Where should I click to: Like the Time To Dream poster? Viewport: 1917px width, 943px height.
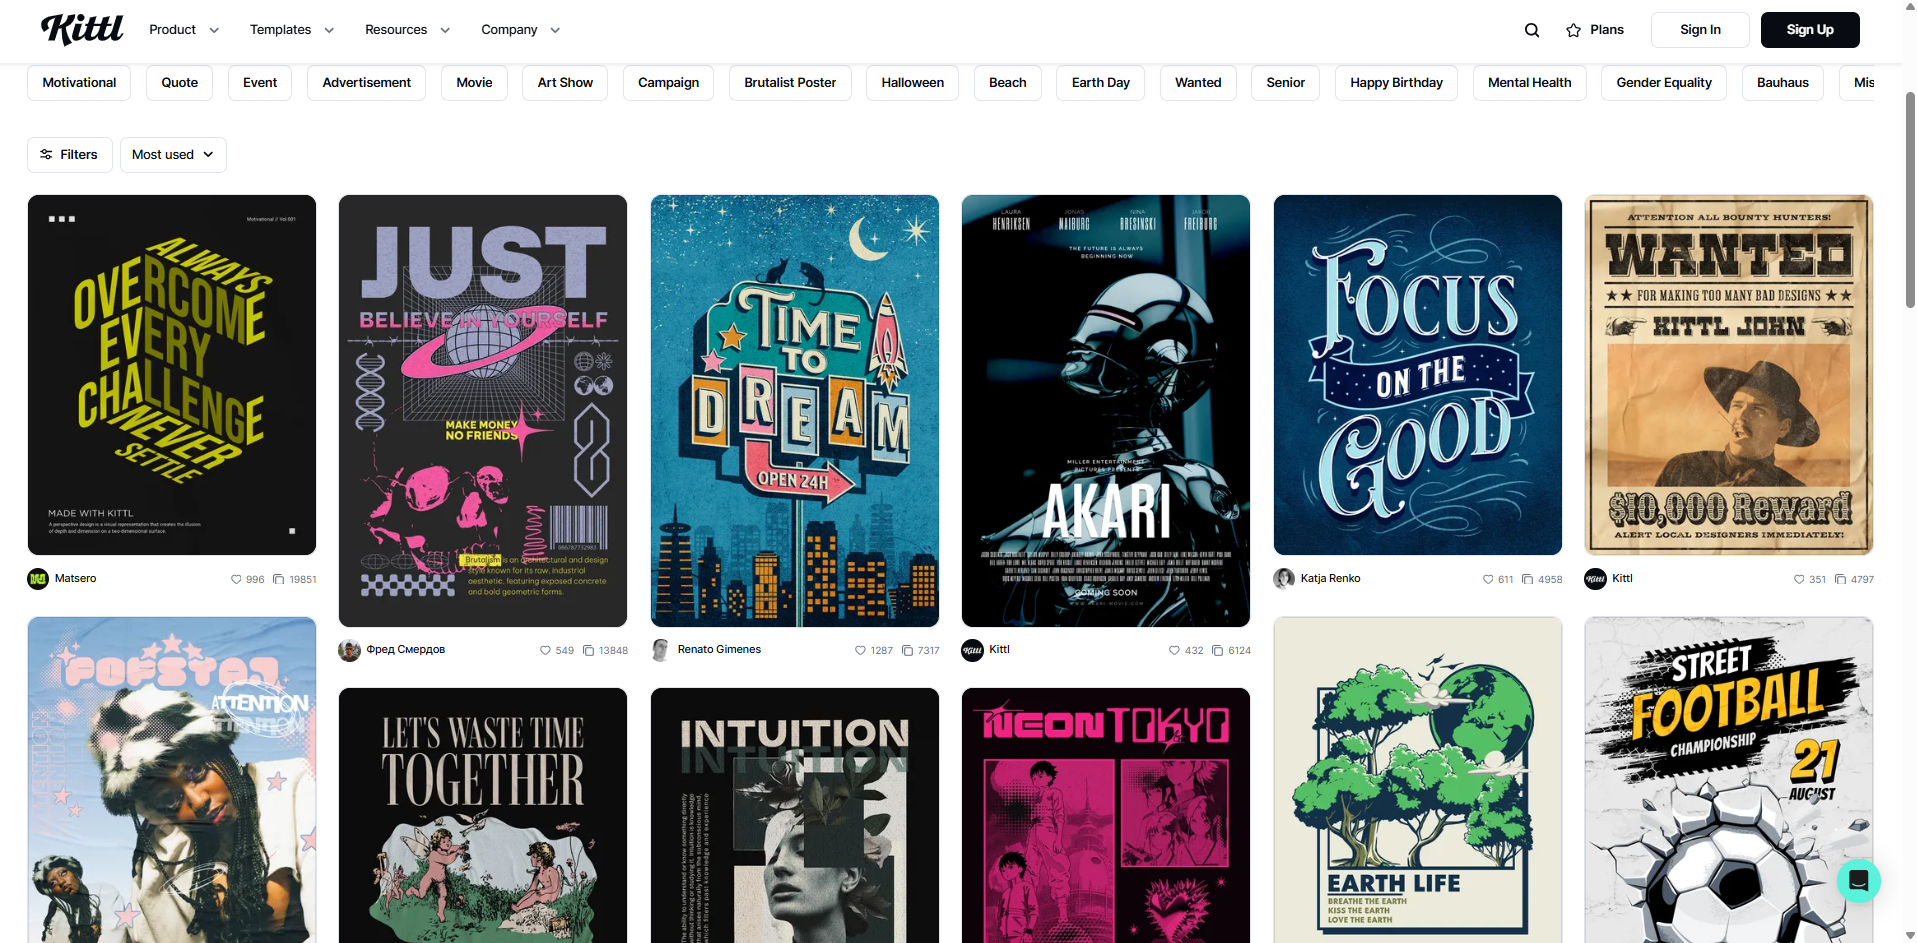pos(859,649)
